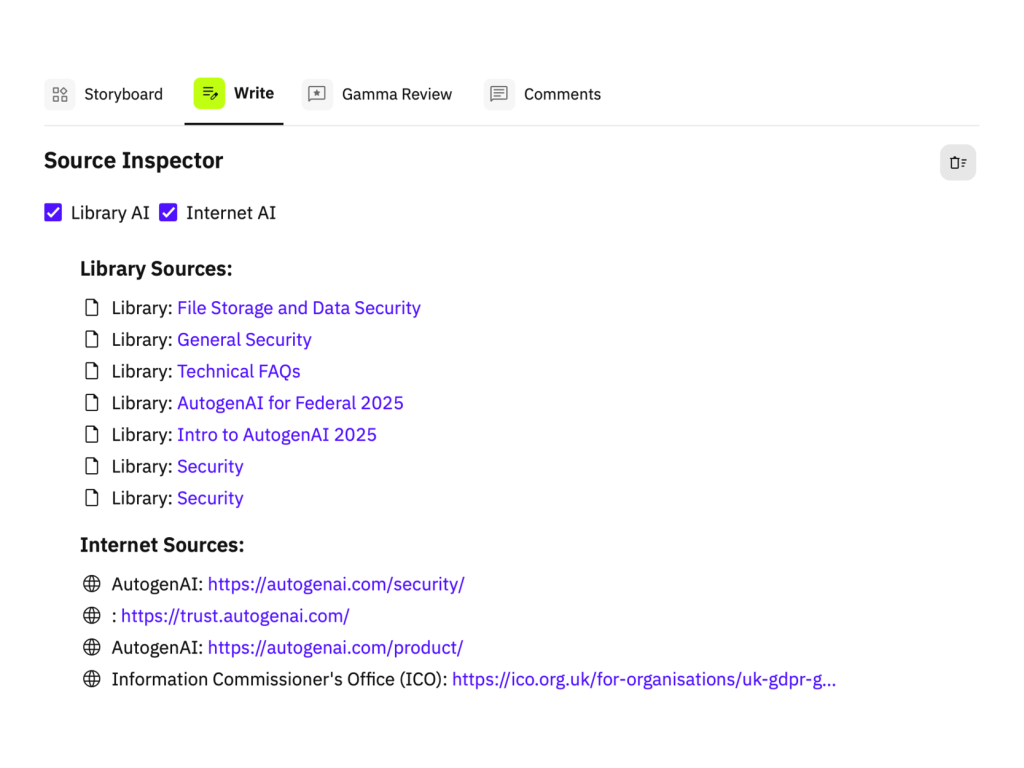Disable the Internet AI checkbox

tap(169, 213)
